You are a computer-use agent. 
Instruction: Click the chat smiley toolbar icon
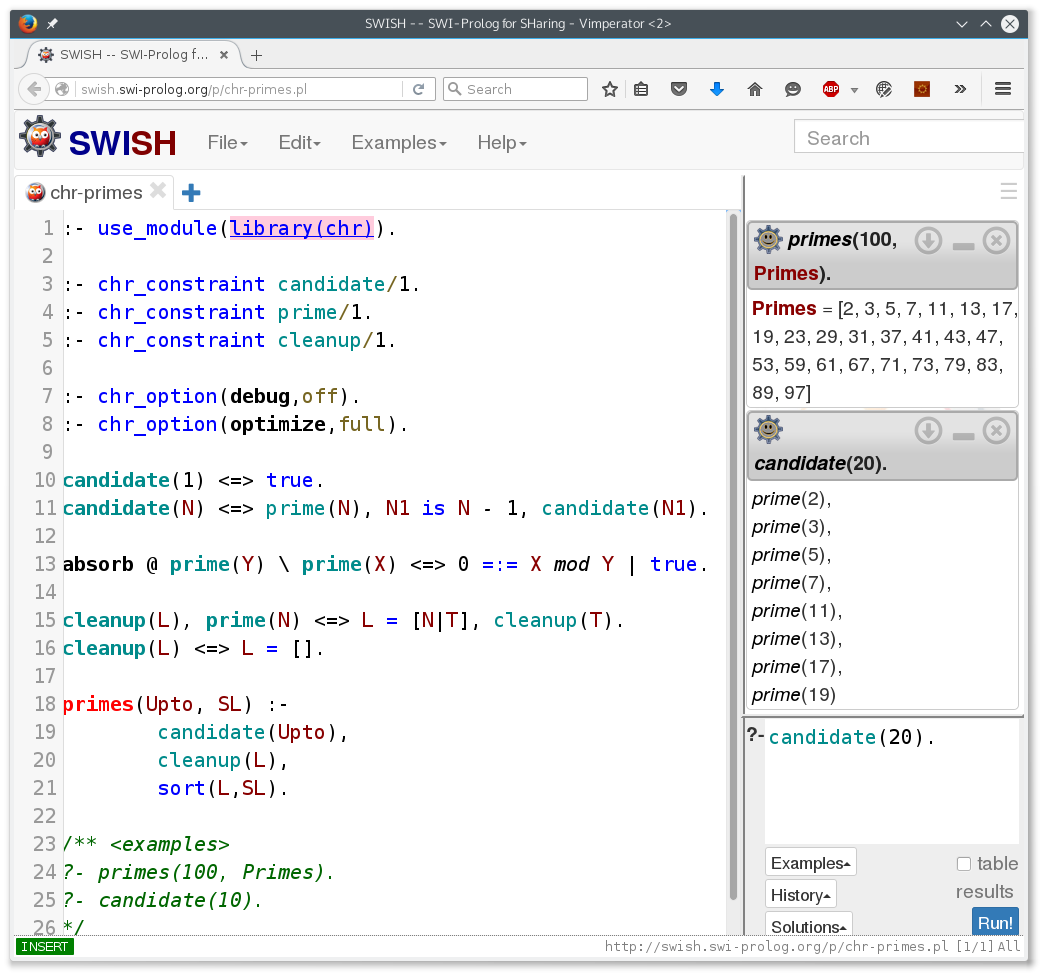point(792,89)
